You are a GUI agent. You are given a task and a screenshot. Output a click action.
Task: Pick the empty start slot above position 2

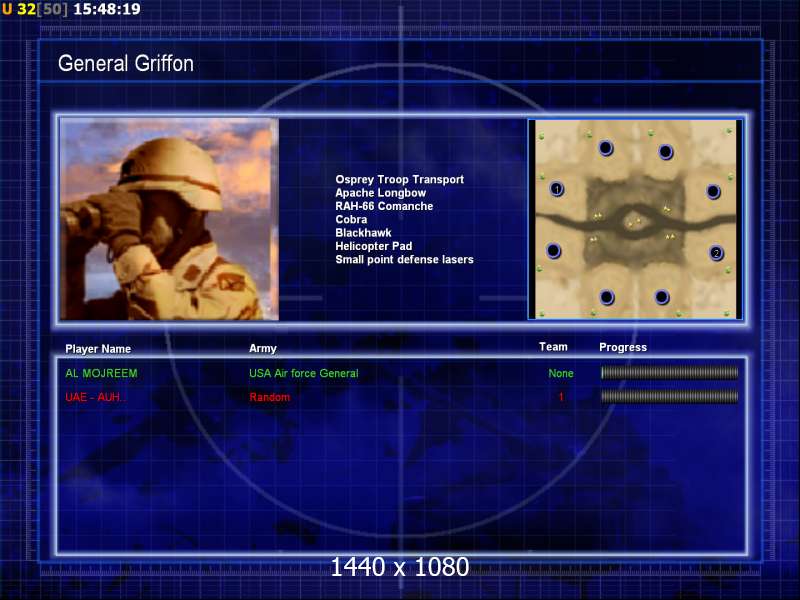click(x=713, y=191)
